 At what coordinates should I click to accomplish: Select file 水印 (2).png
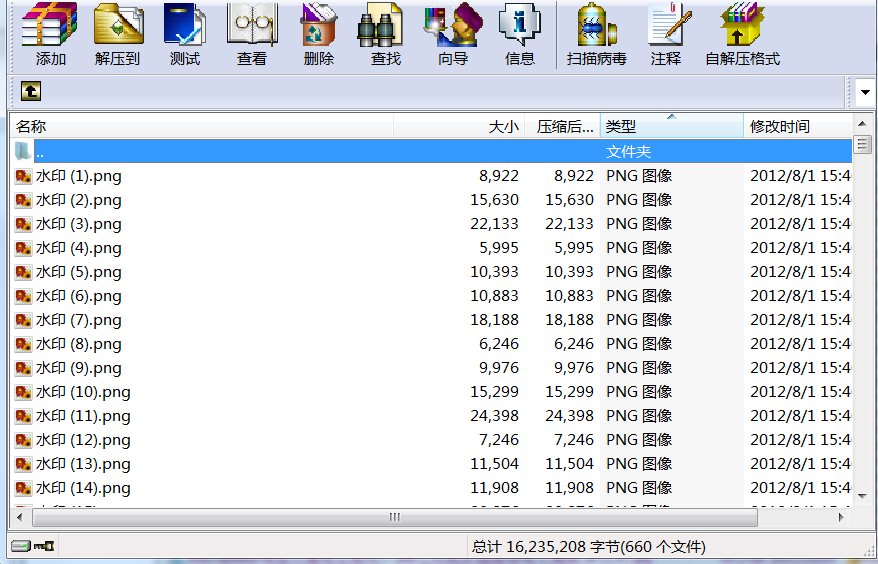432,200
